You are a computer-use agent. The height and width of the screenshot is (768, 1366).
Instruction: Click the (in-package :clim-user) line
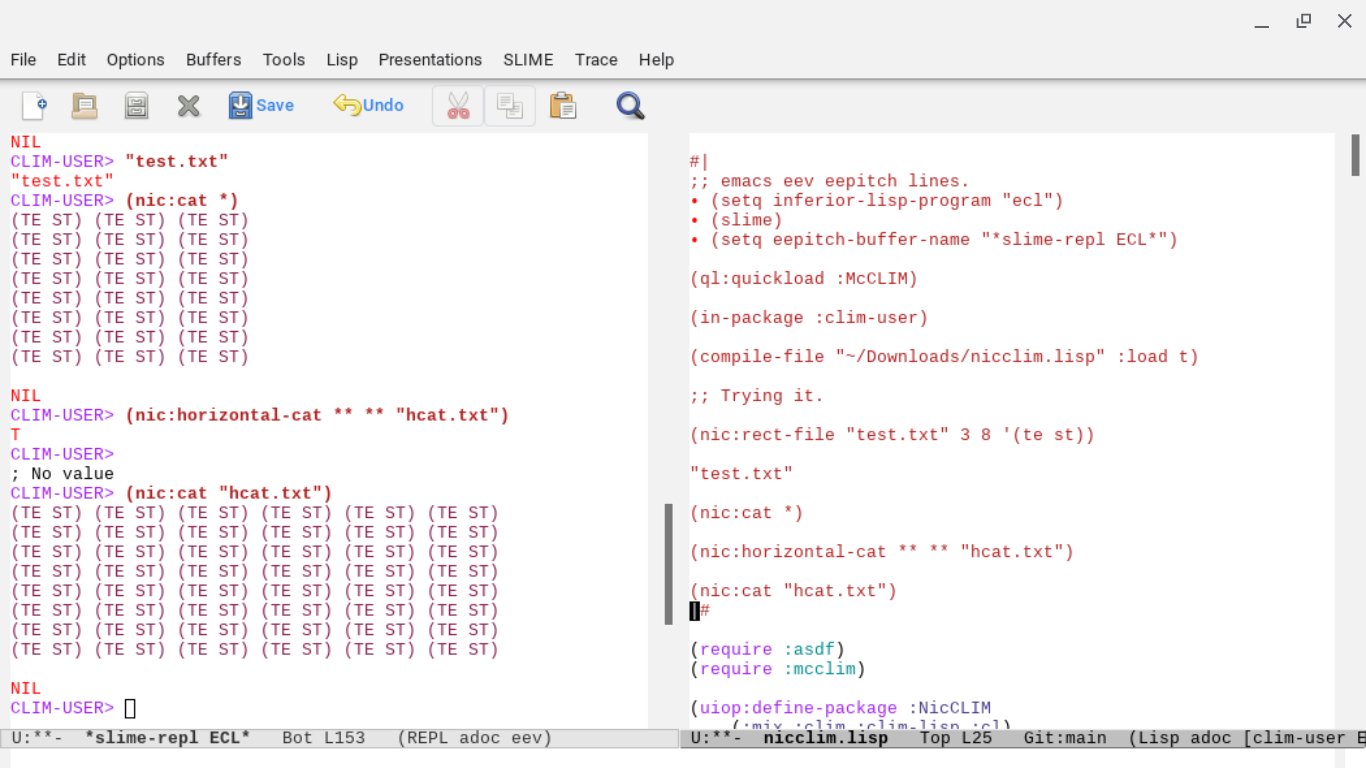point(809,318)
